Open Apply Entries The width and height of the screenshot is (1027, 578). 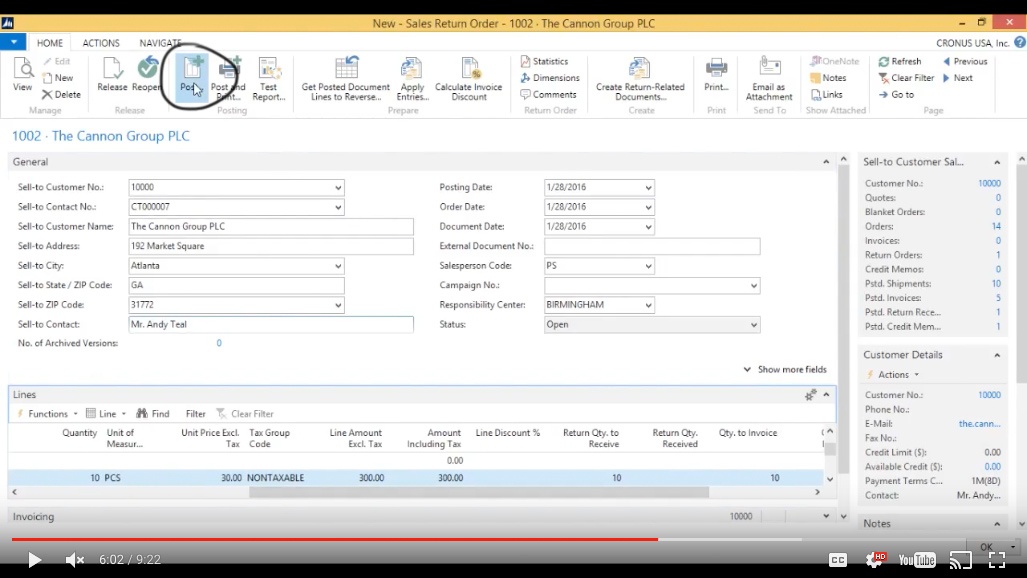tap(412, 78)
